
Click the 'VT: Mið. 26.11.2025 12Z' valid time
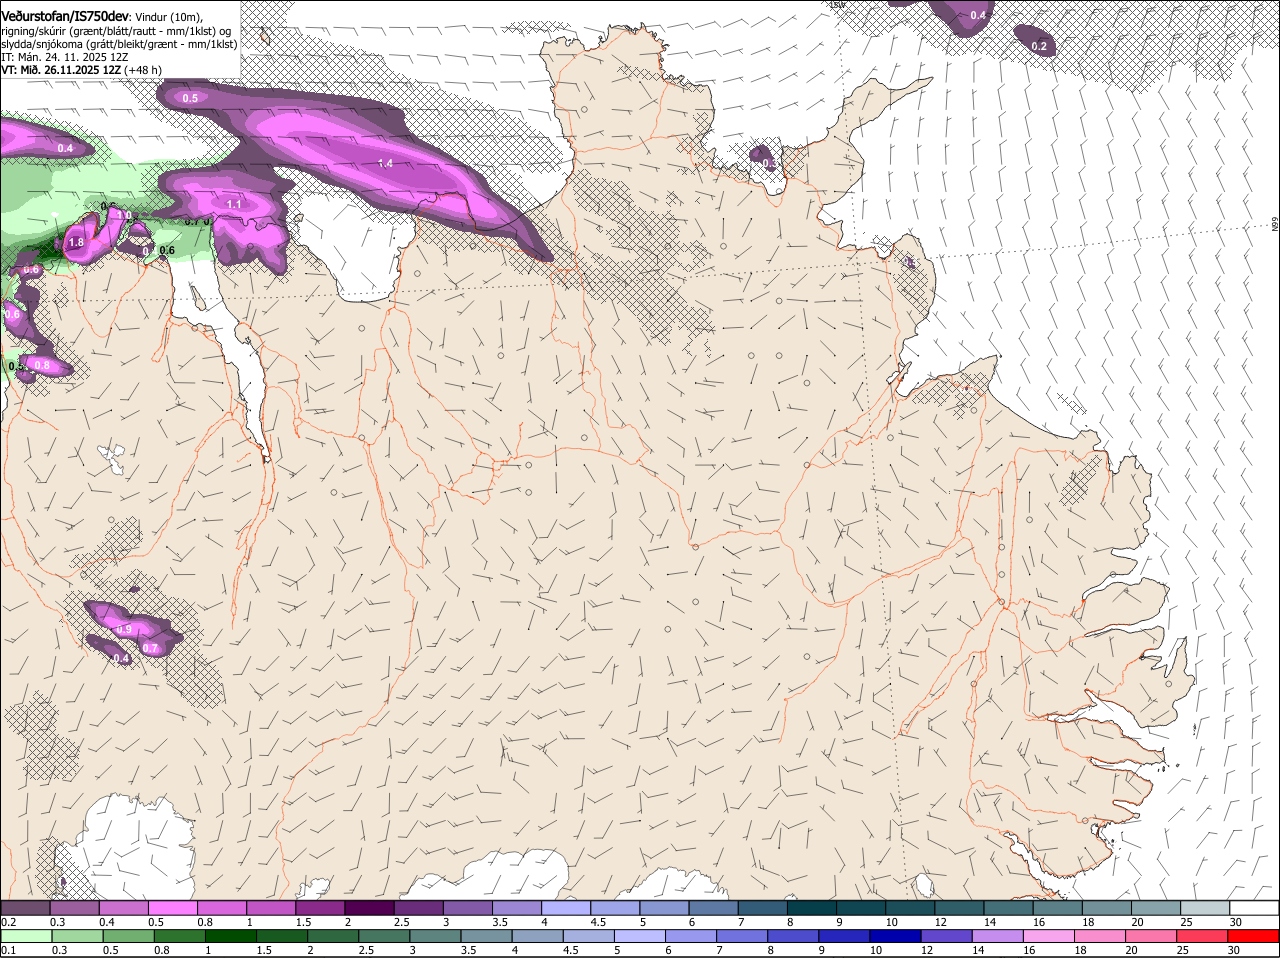pyautogui.click(x=61, y=70)
